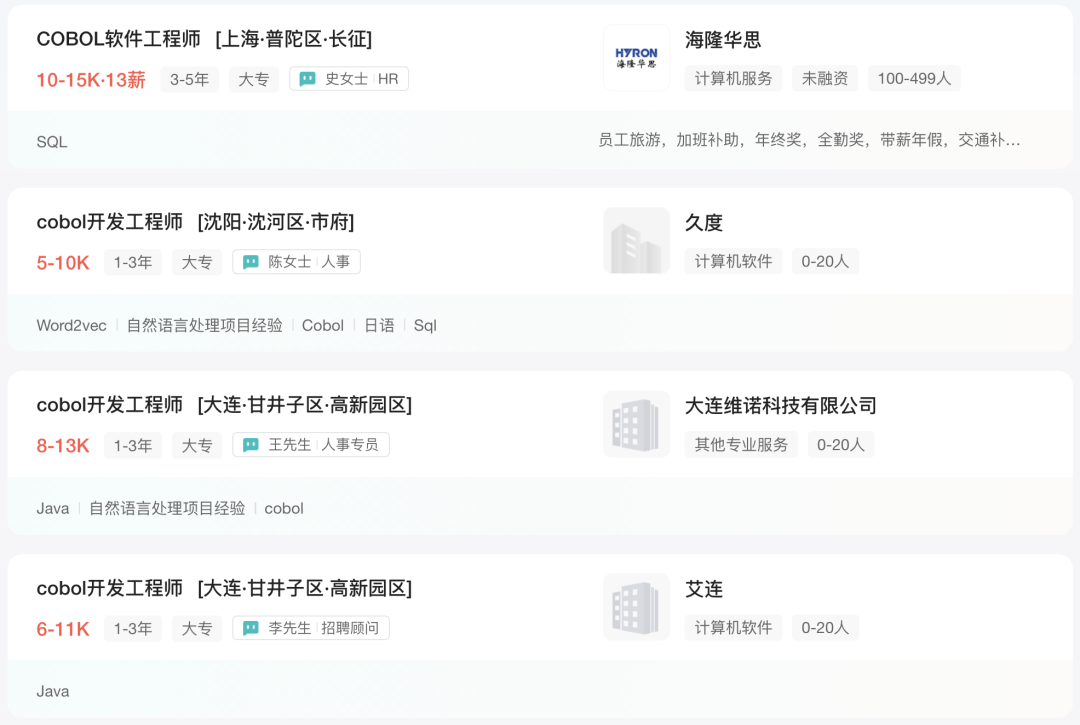Viewport: 1080px width, 725px height.
Task: Click the 日语 skill tag
Action: (380, 326)
